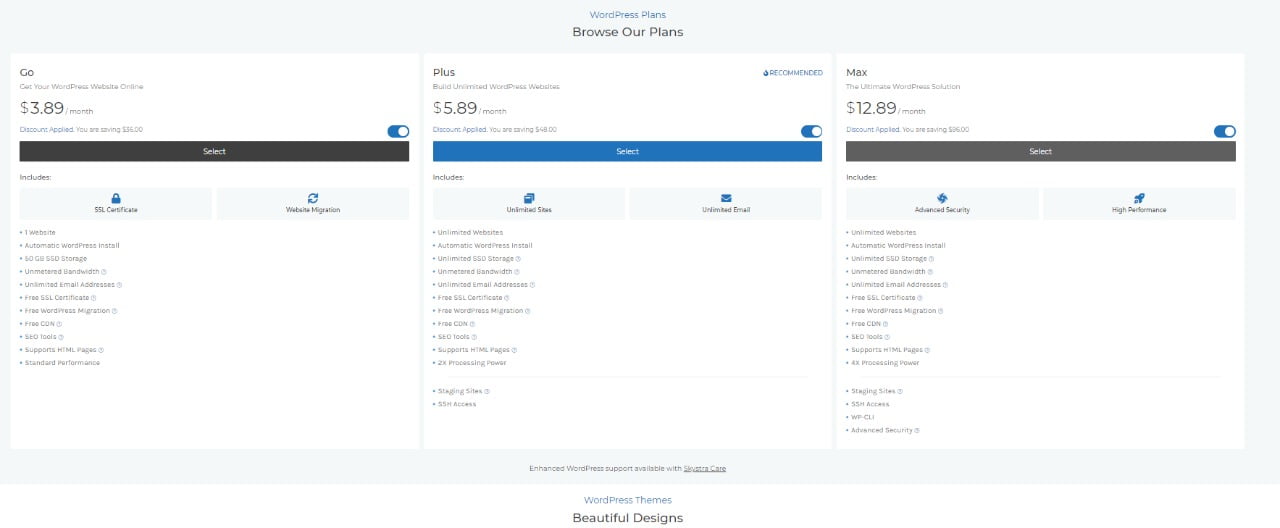Image resolution: width=1280 pixels, height=528 pixels.
Task: Select the Plus plan
Action: pos(627,151)
